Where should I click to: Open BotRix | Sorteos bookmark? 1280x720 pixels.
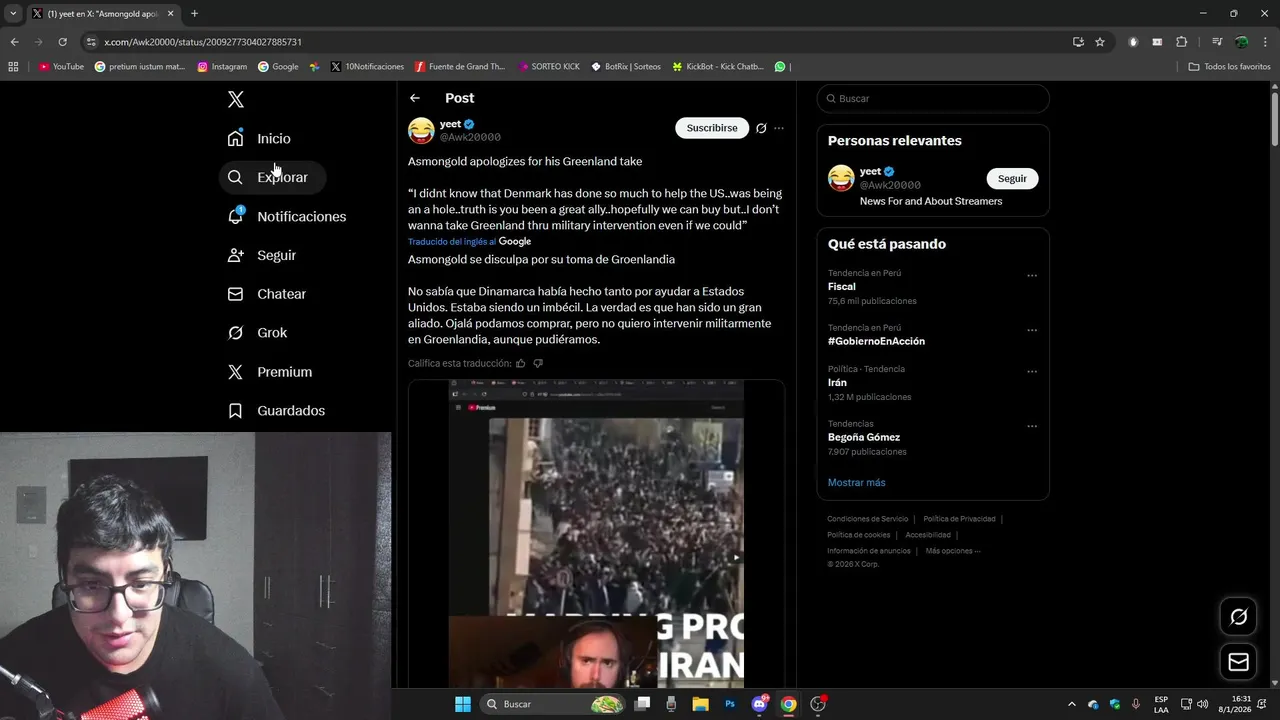point(626,67)
